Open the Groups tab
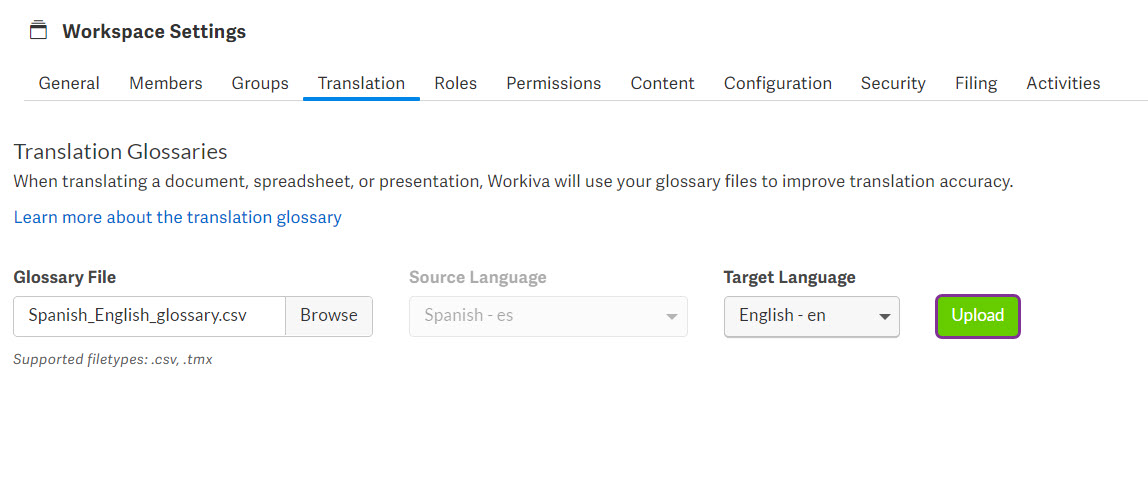Viewport: 1148px width, 483px height. click(260, 83)
